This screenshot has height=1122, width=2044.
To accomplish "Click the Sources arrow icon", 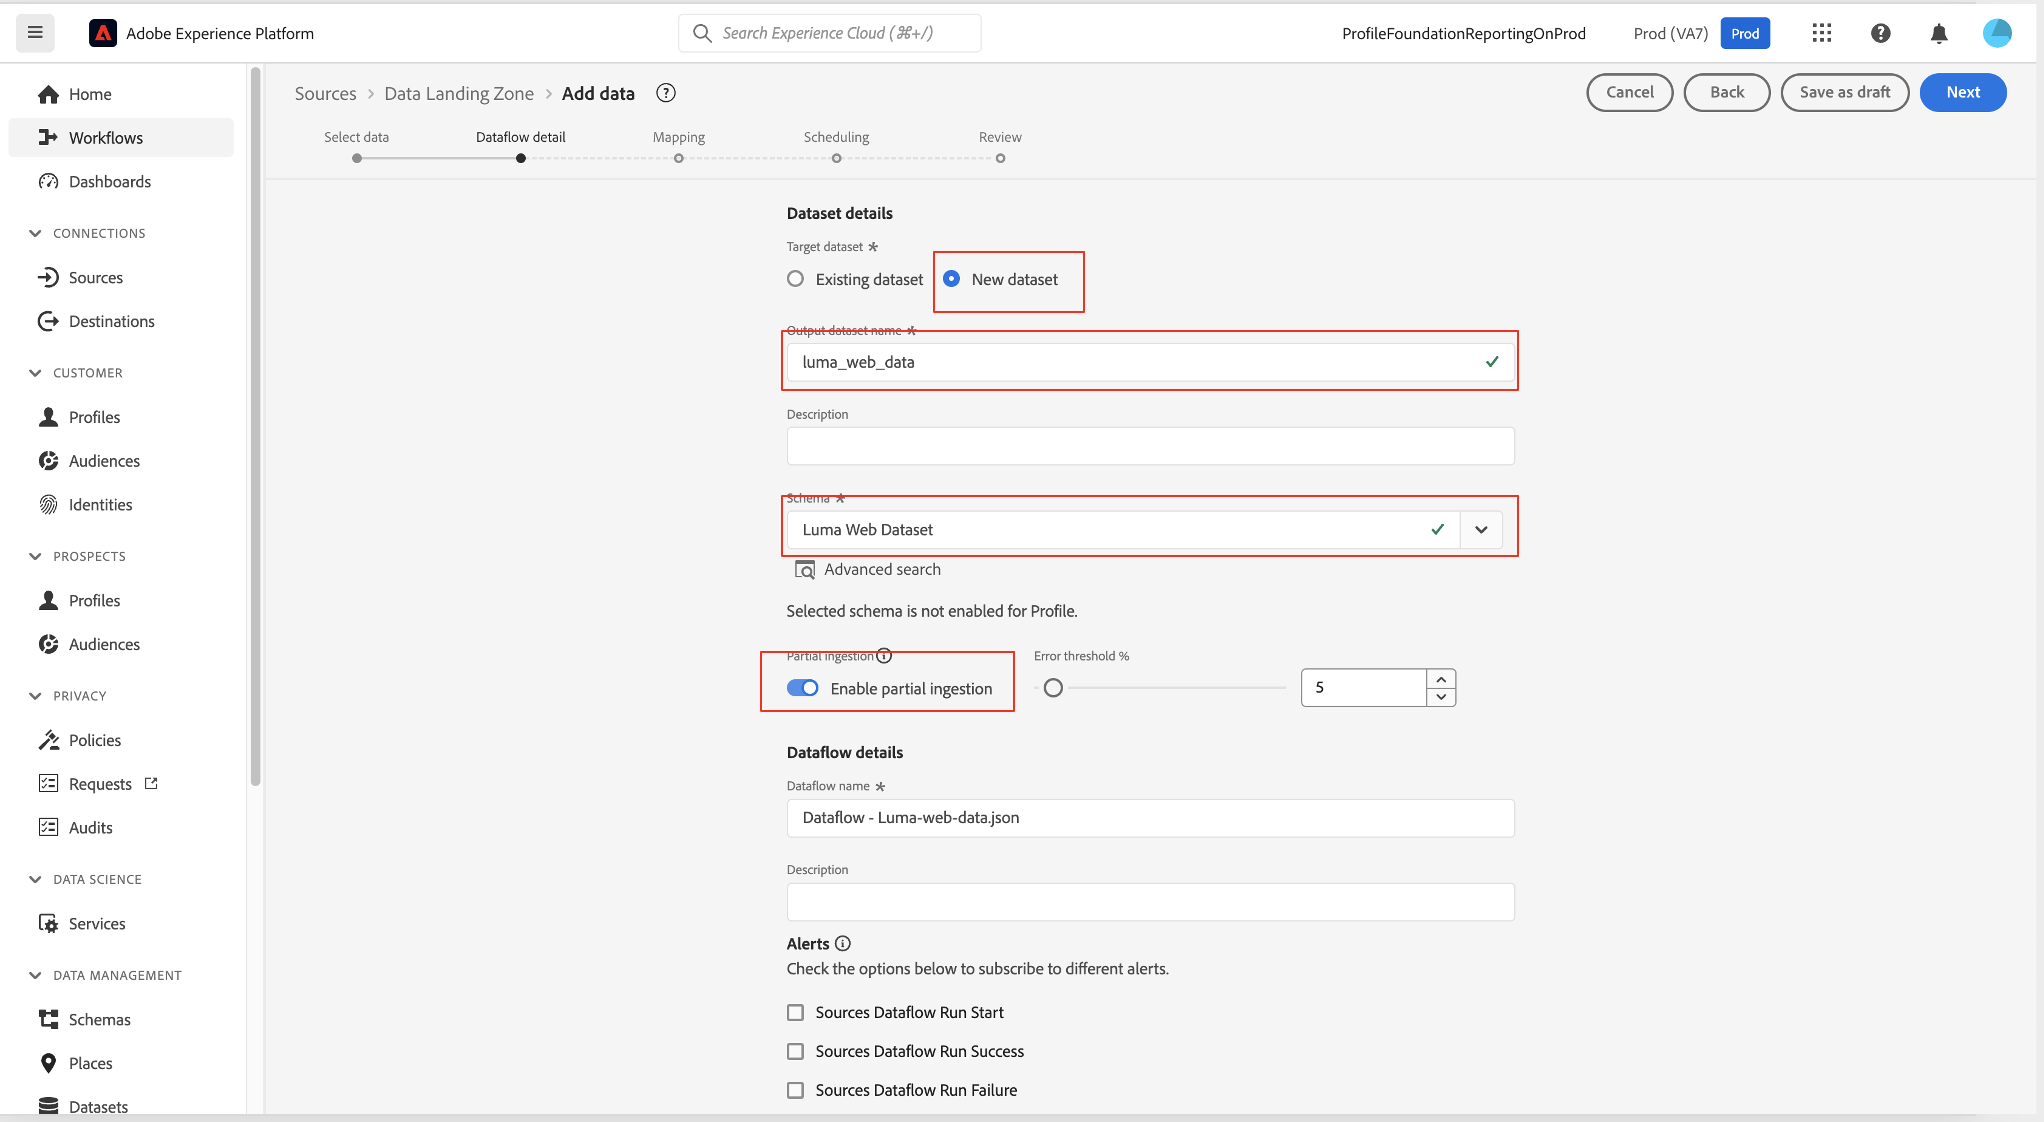I will (x=48, y=277).
